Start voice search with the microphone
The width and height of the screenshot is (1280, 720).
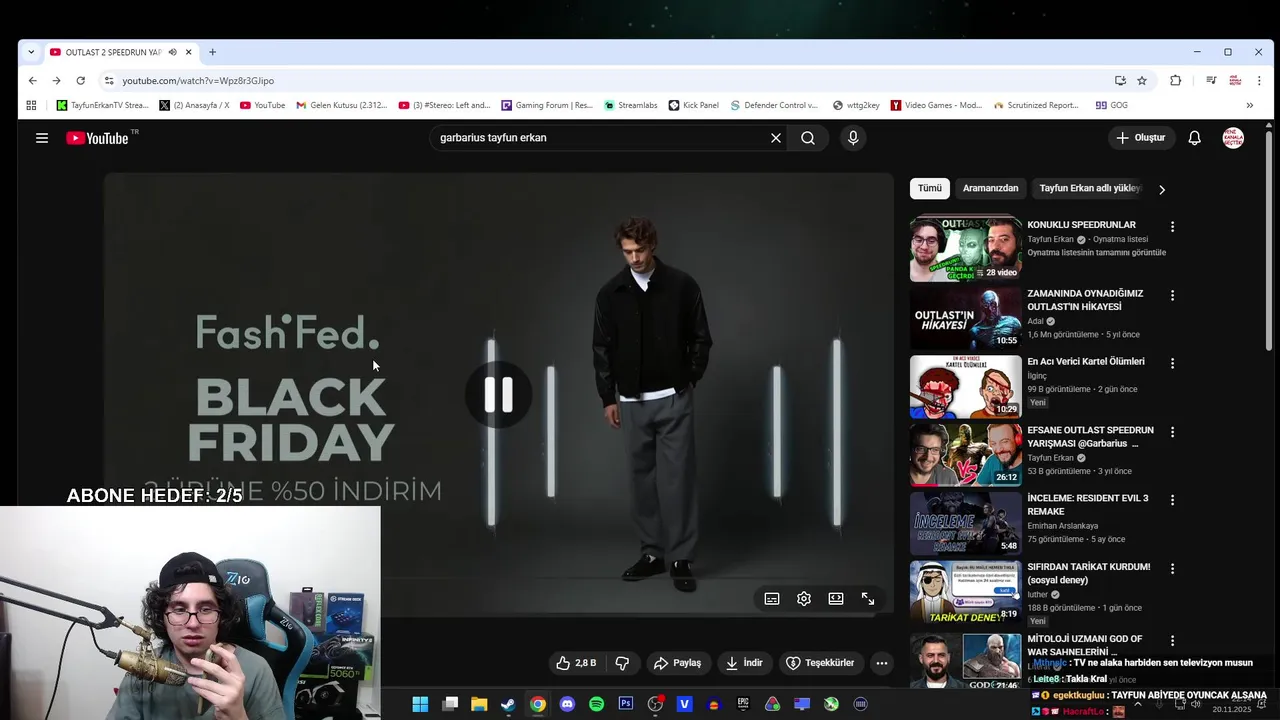tap(853, 138)
